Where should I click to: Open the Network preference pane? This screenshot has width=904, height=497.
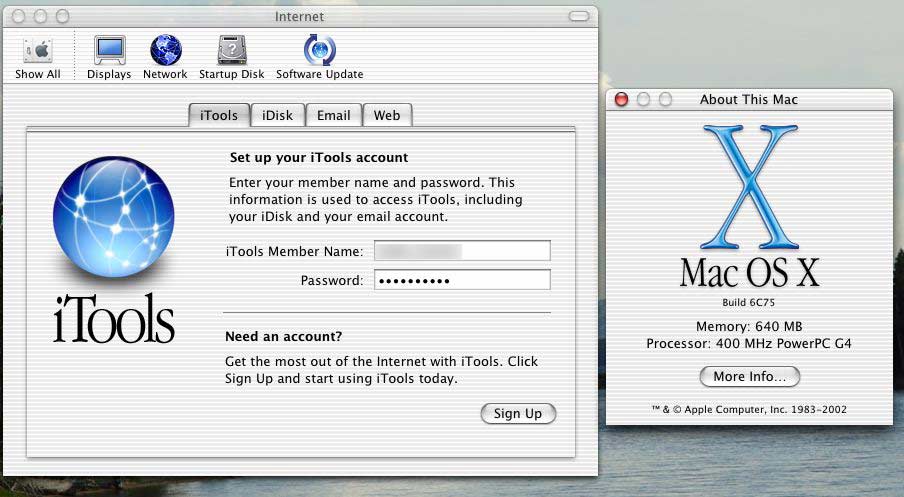click(x=165, y=58)
